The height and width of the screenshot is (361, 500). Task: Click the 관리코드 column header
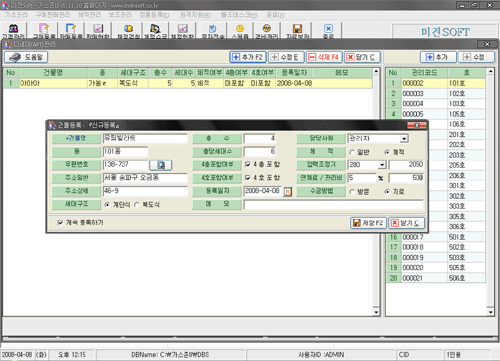(x=424, y=73)
